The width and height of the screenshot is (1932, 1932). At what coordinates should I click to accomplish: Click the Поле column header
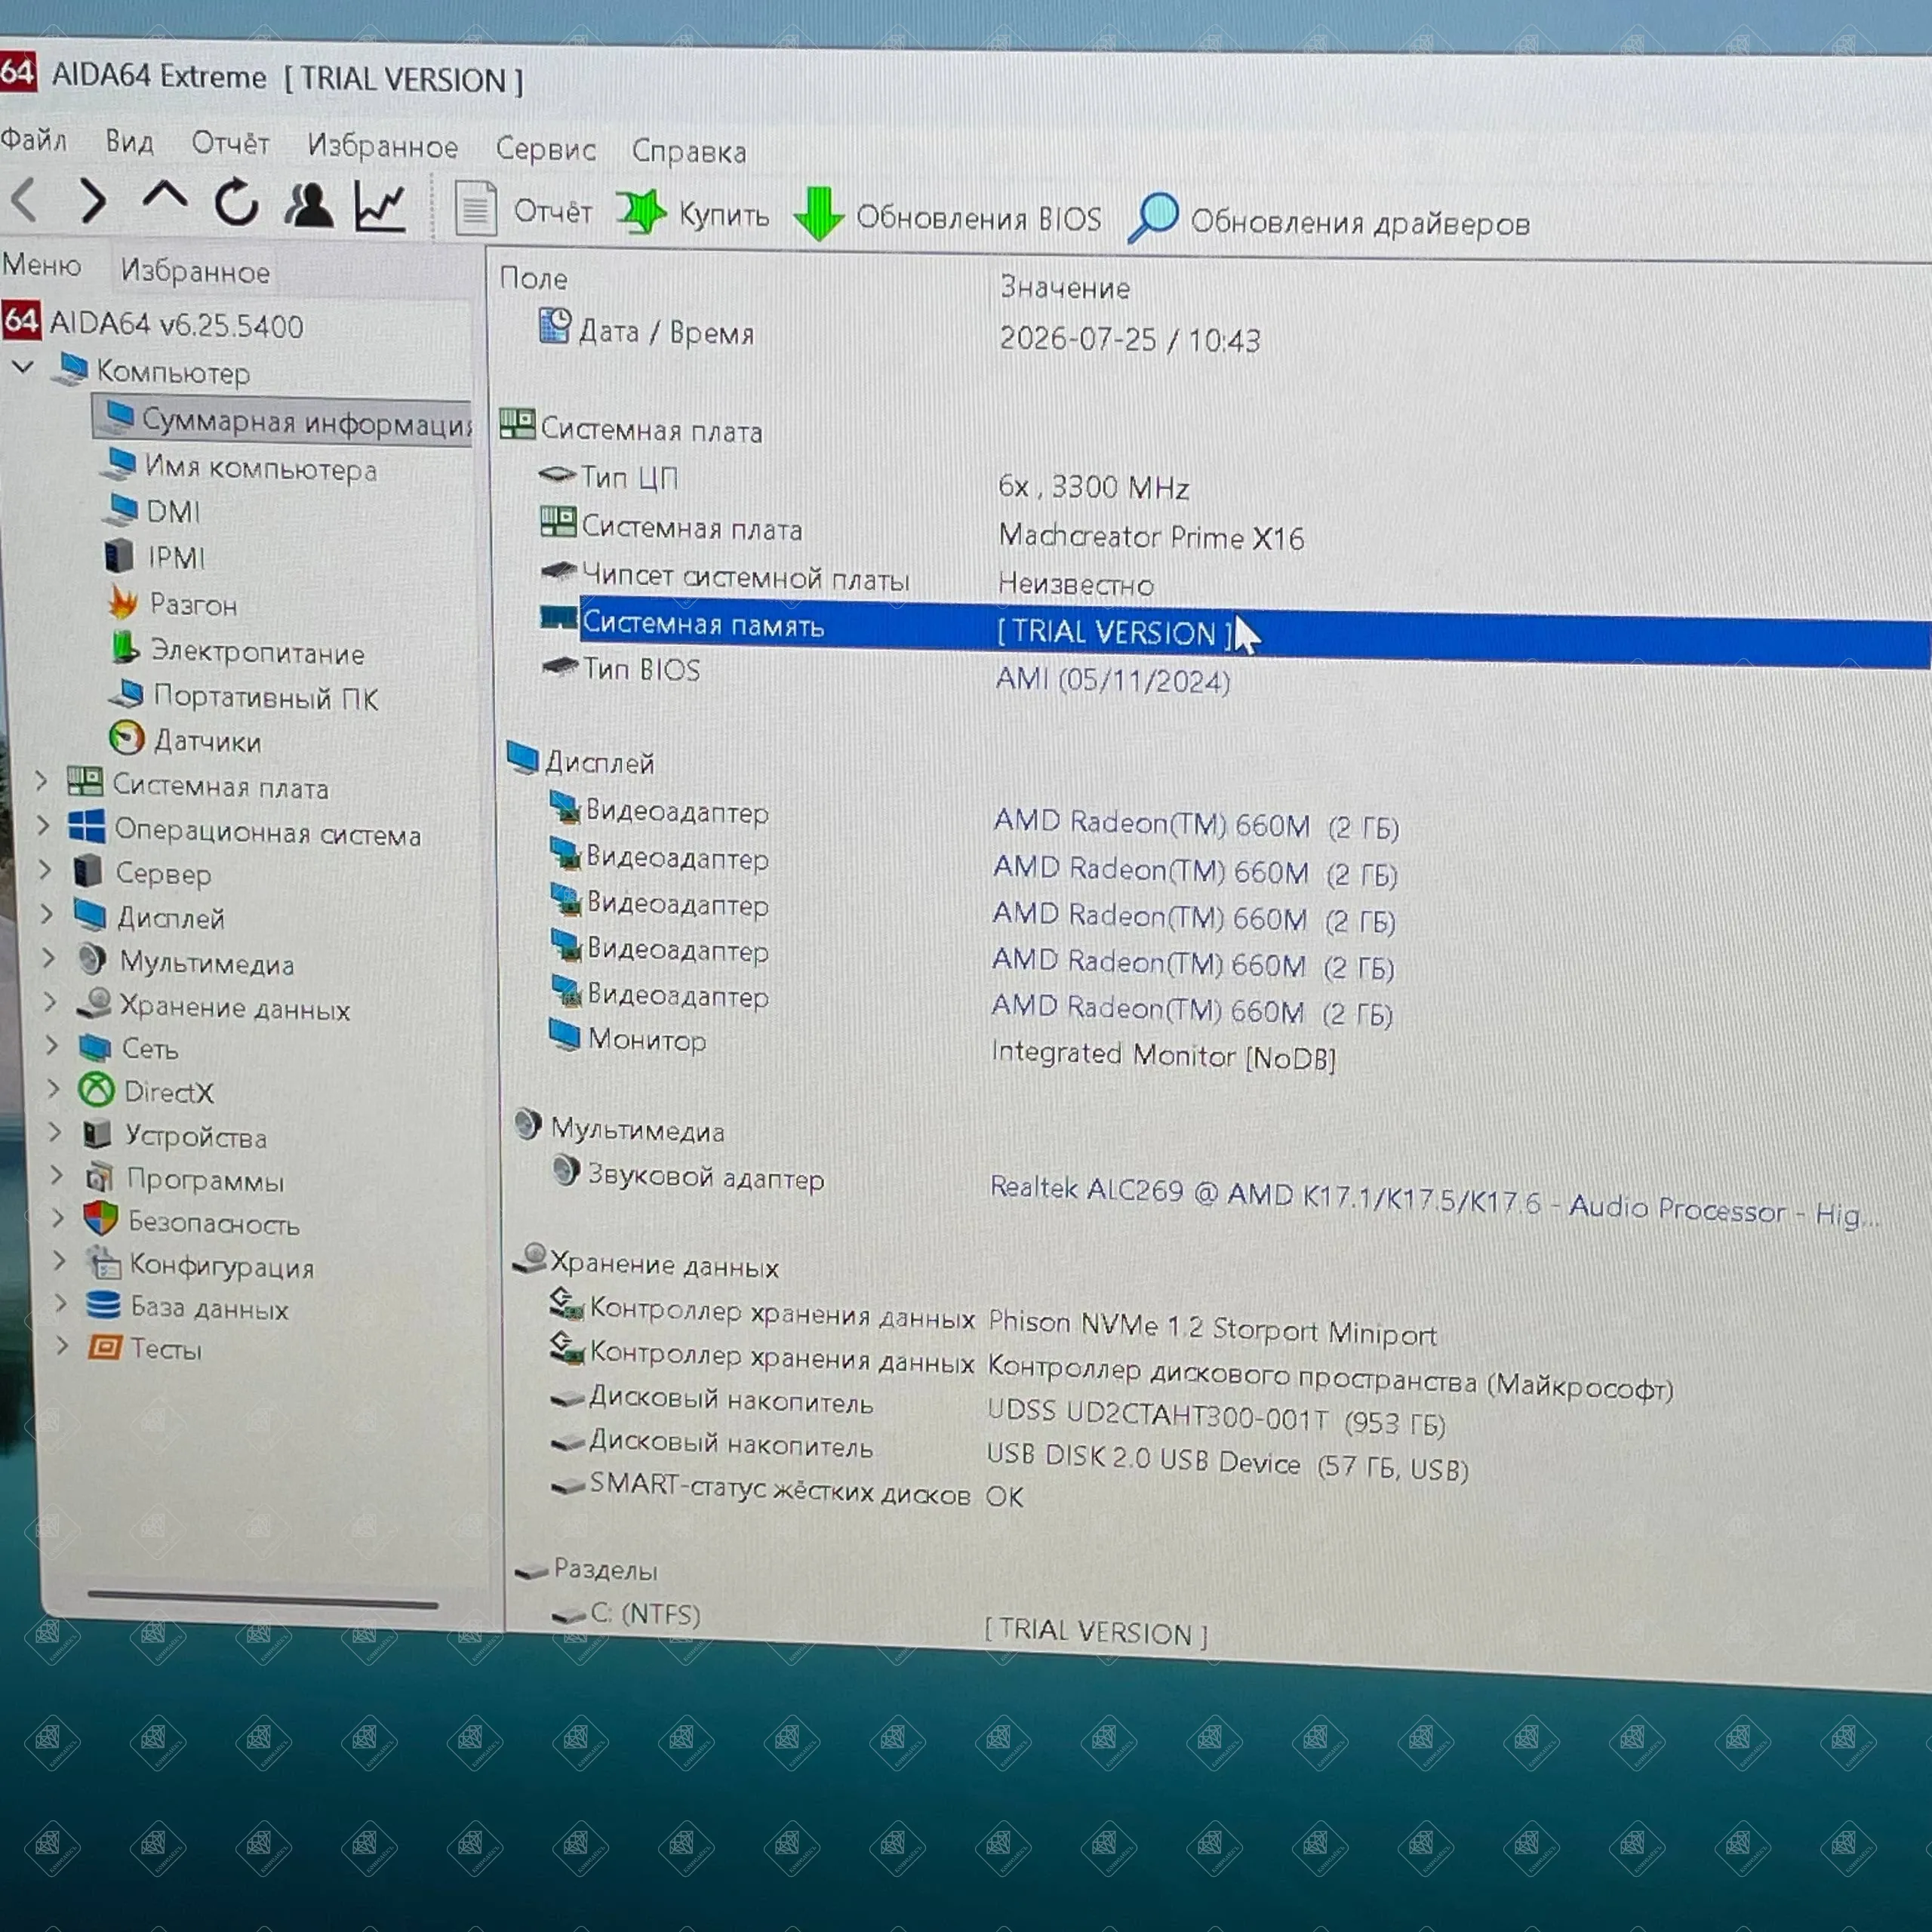[x=533, y=278]
